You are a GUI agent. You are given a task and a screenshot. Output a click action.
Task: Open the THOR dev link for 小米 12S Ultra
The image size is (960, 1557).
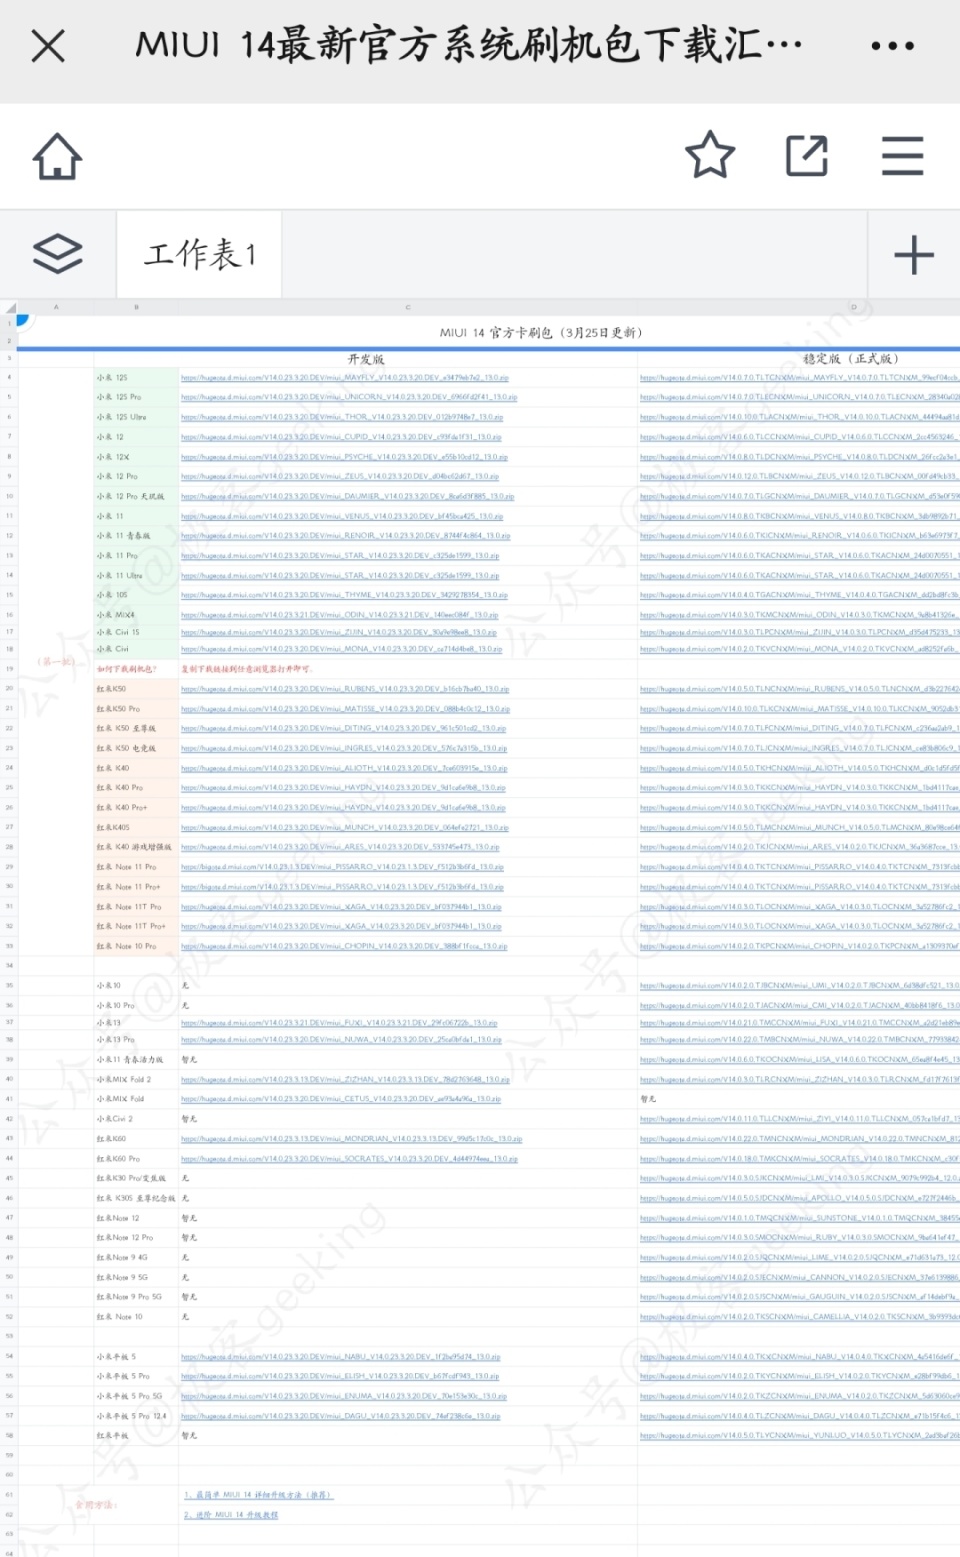tap(342, 417)
